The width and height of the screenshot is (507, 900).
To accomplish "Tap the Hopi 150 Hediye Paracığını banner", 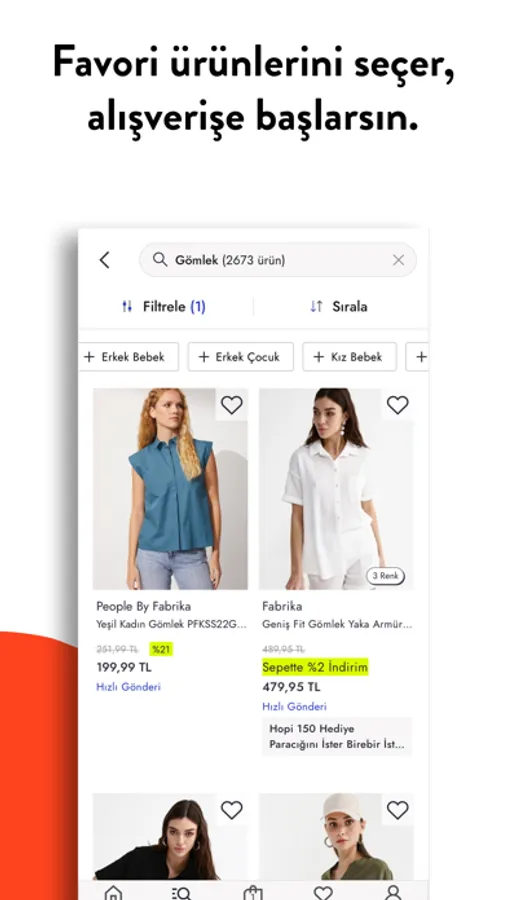I will (x=337, y=736).
